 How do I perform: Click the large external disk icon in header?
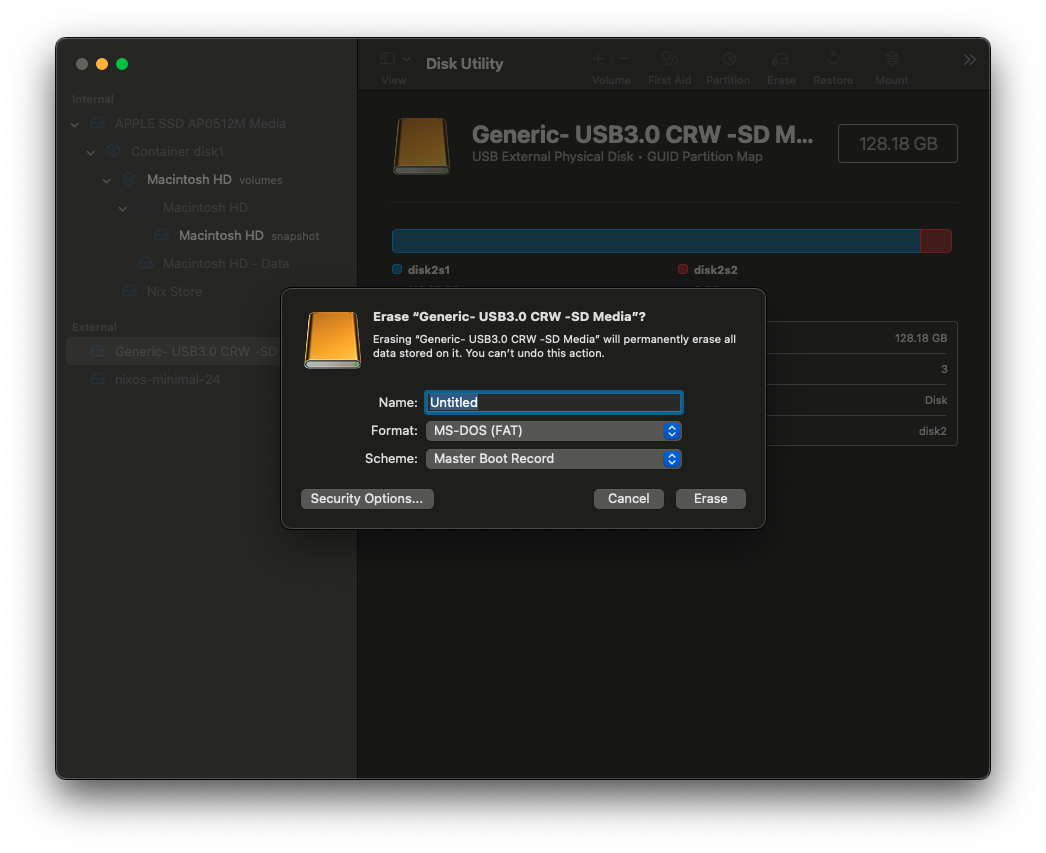tap(422, 146)
